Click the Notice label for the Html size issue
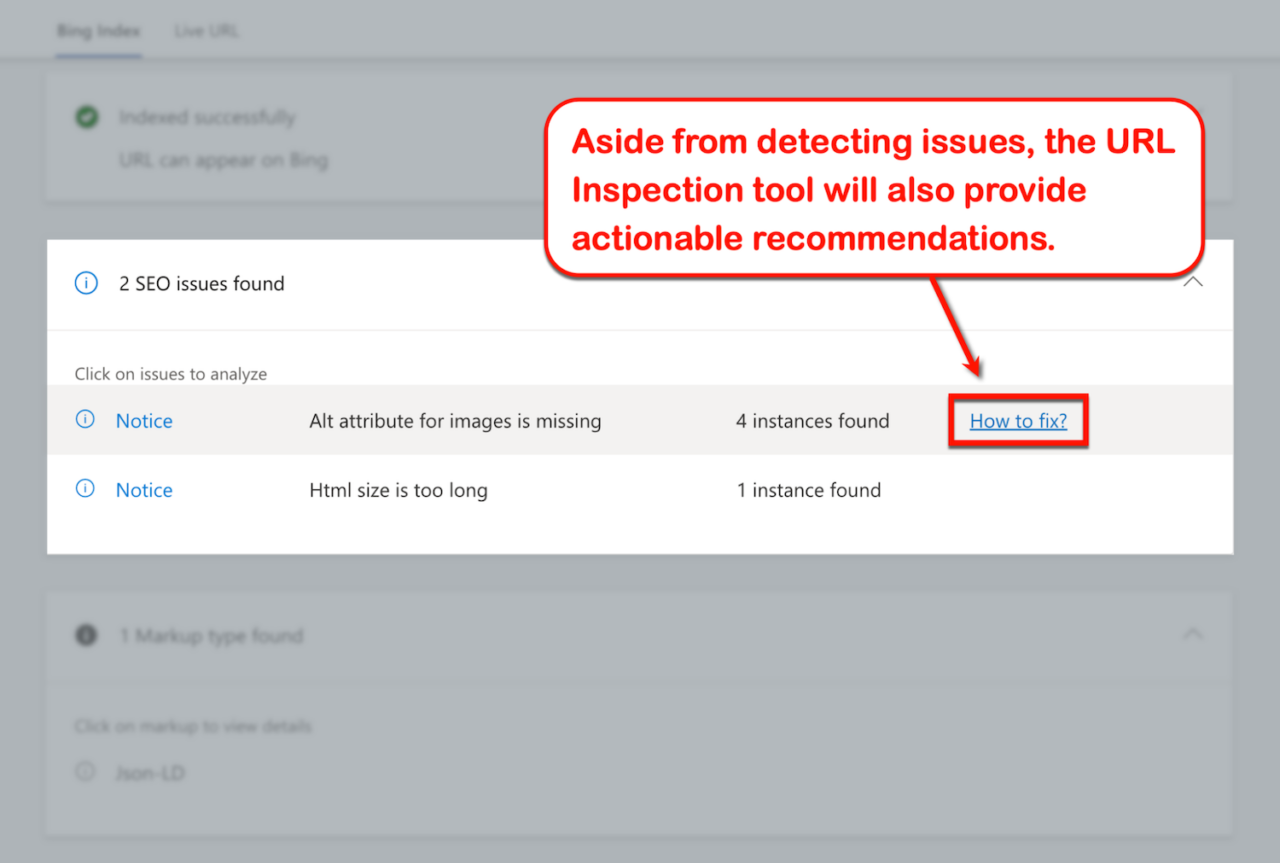This screenshot has height=863, width=1280. pos(143,490)
